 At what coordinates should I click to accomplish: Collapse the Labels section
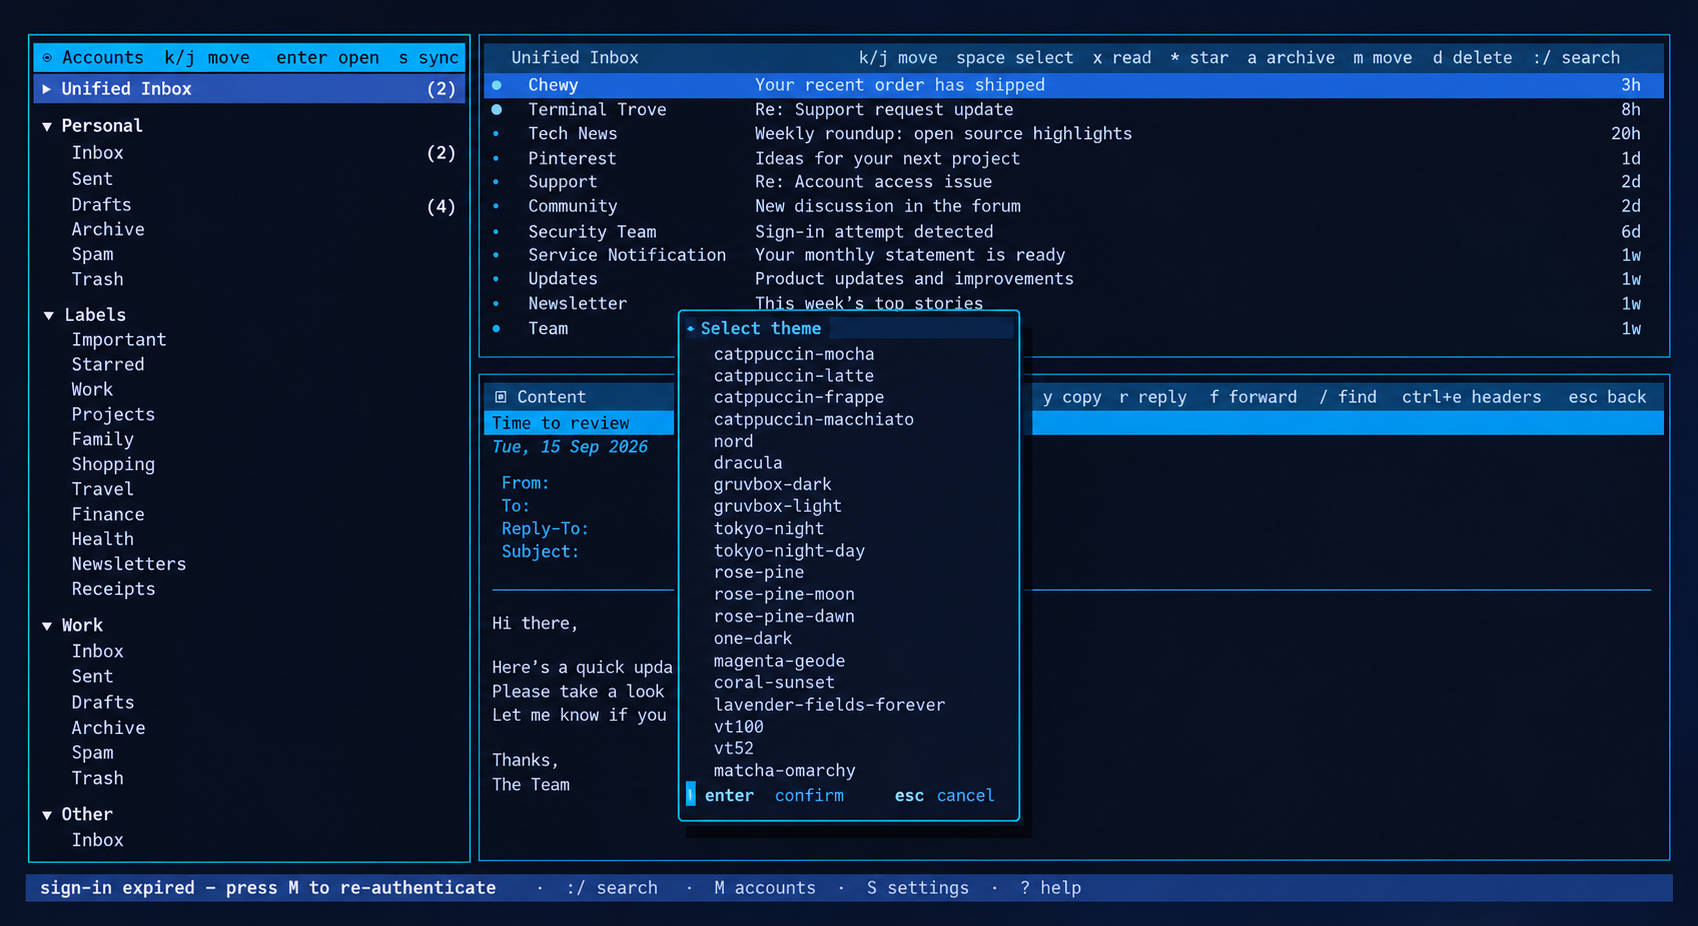48,315
